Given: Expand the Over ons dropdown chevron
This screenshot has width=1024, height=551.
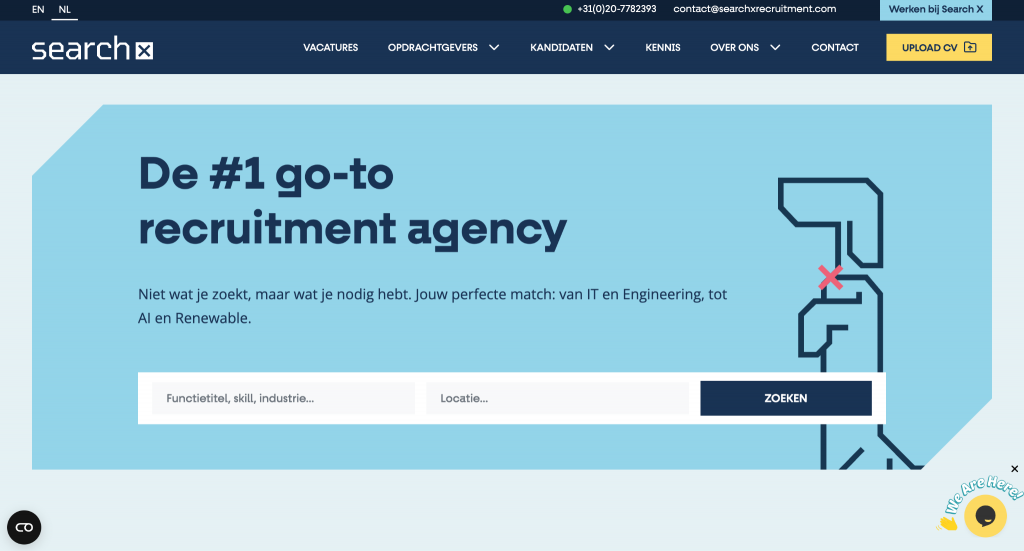Looking at the screenshot, I should pos(775,48).
